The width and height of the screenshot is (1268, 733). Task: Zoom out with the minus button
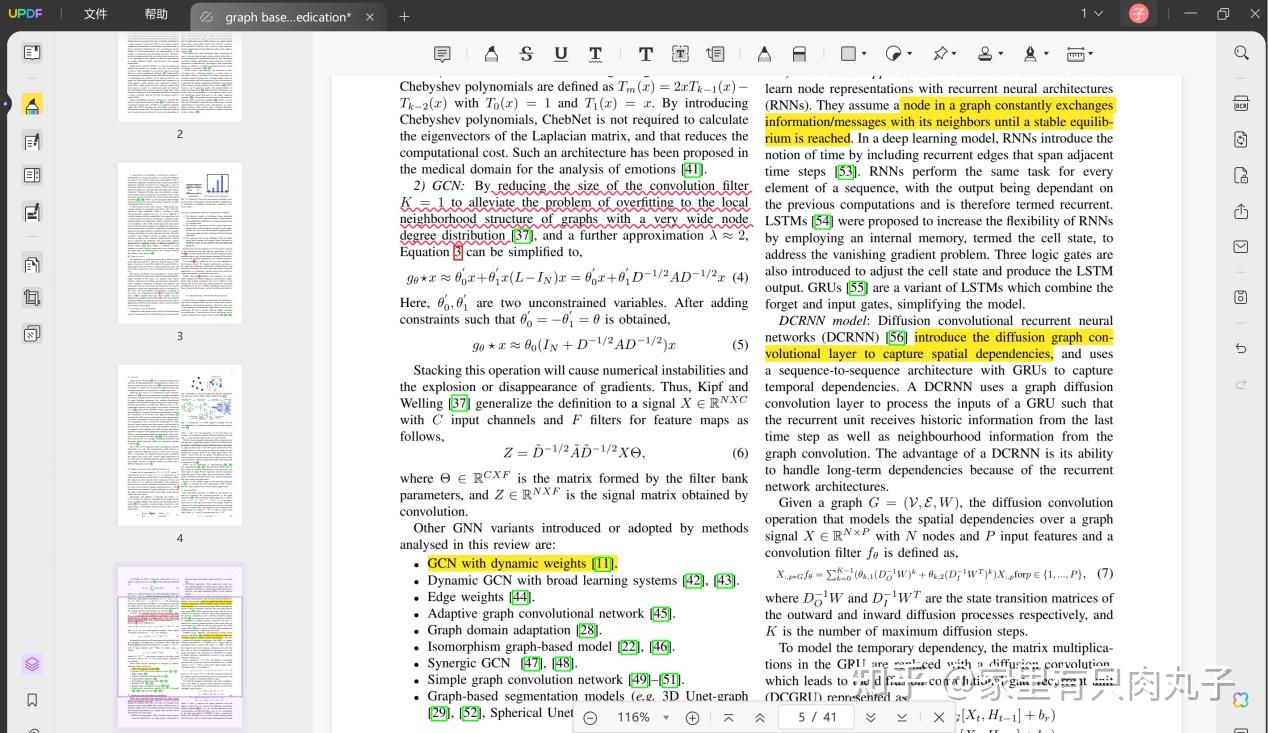590,717
